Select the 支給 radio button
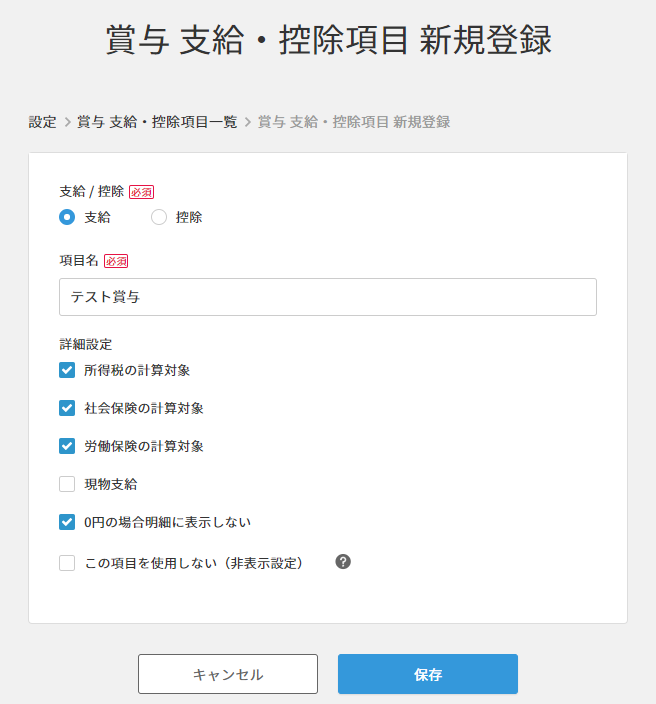 coord(67,217)
